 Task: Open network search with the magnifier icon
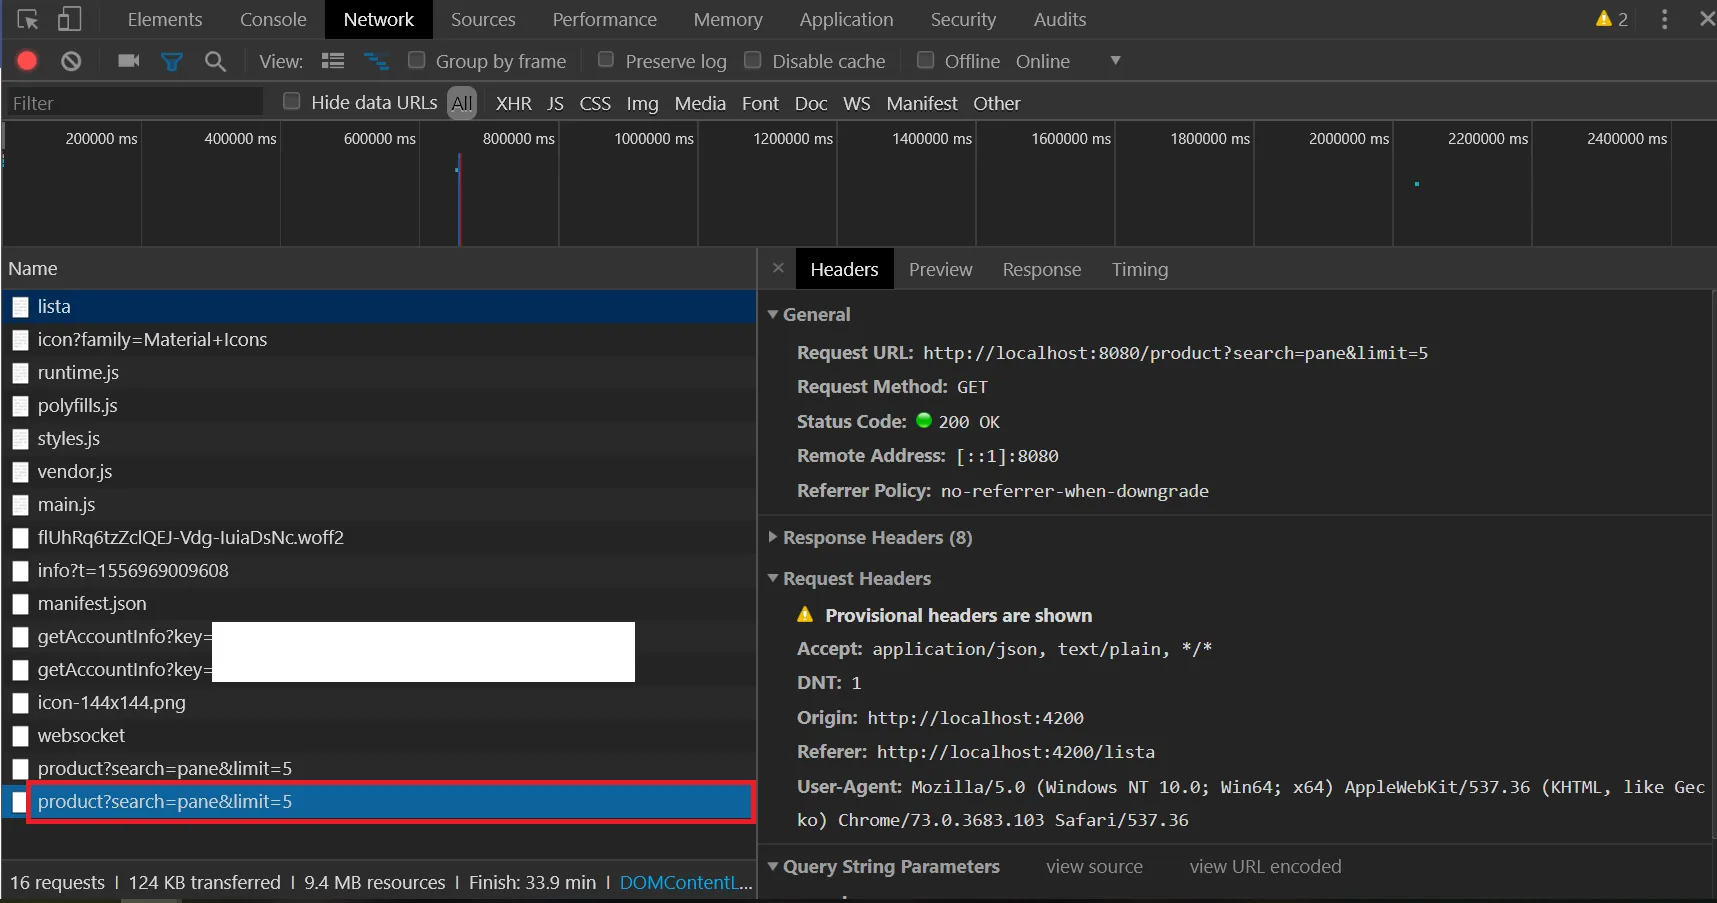tap(215, 62)
